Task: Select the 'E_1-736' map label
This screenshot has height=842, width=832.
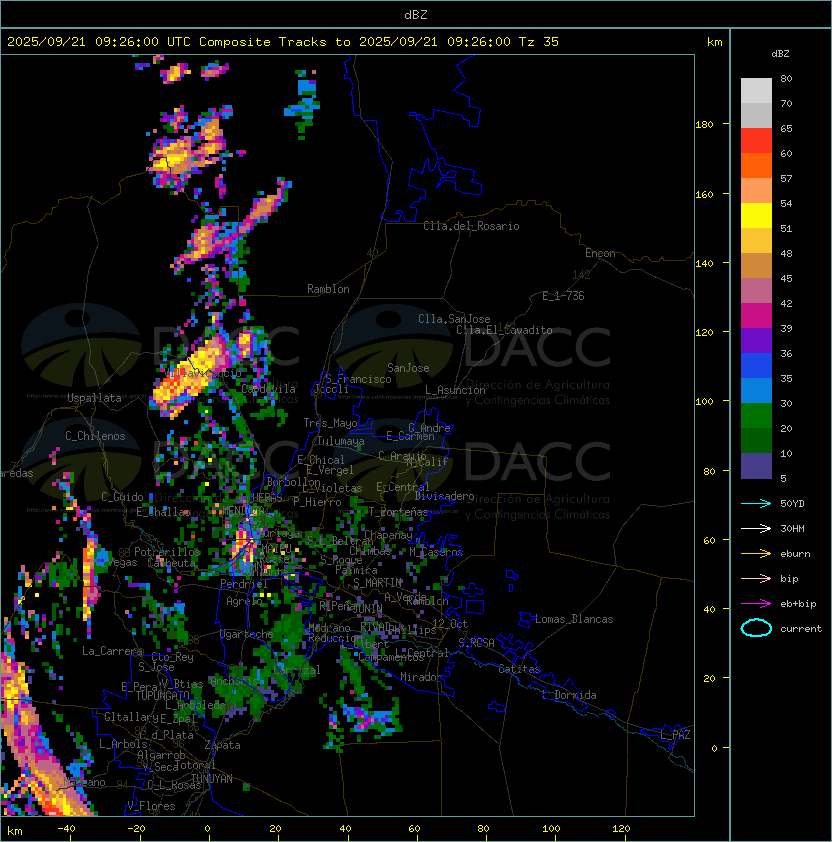Action: coord(563,296)
